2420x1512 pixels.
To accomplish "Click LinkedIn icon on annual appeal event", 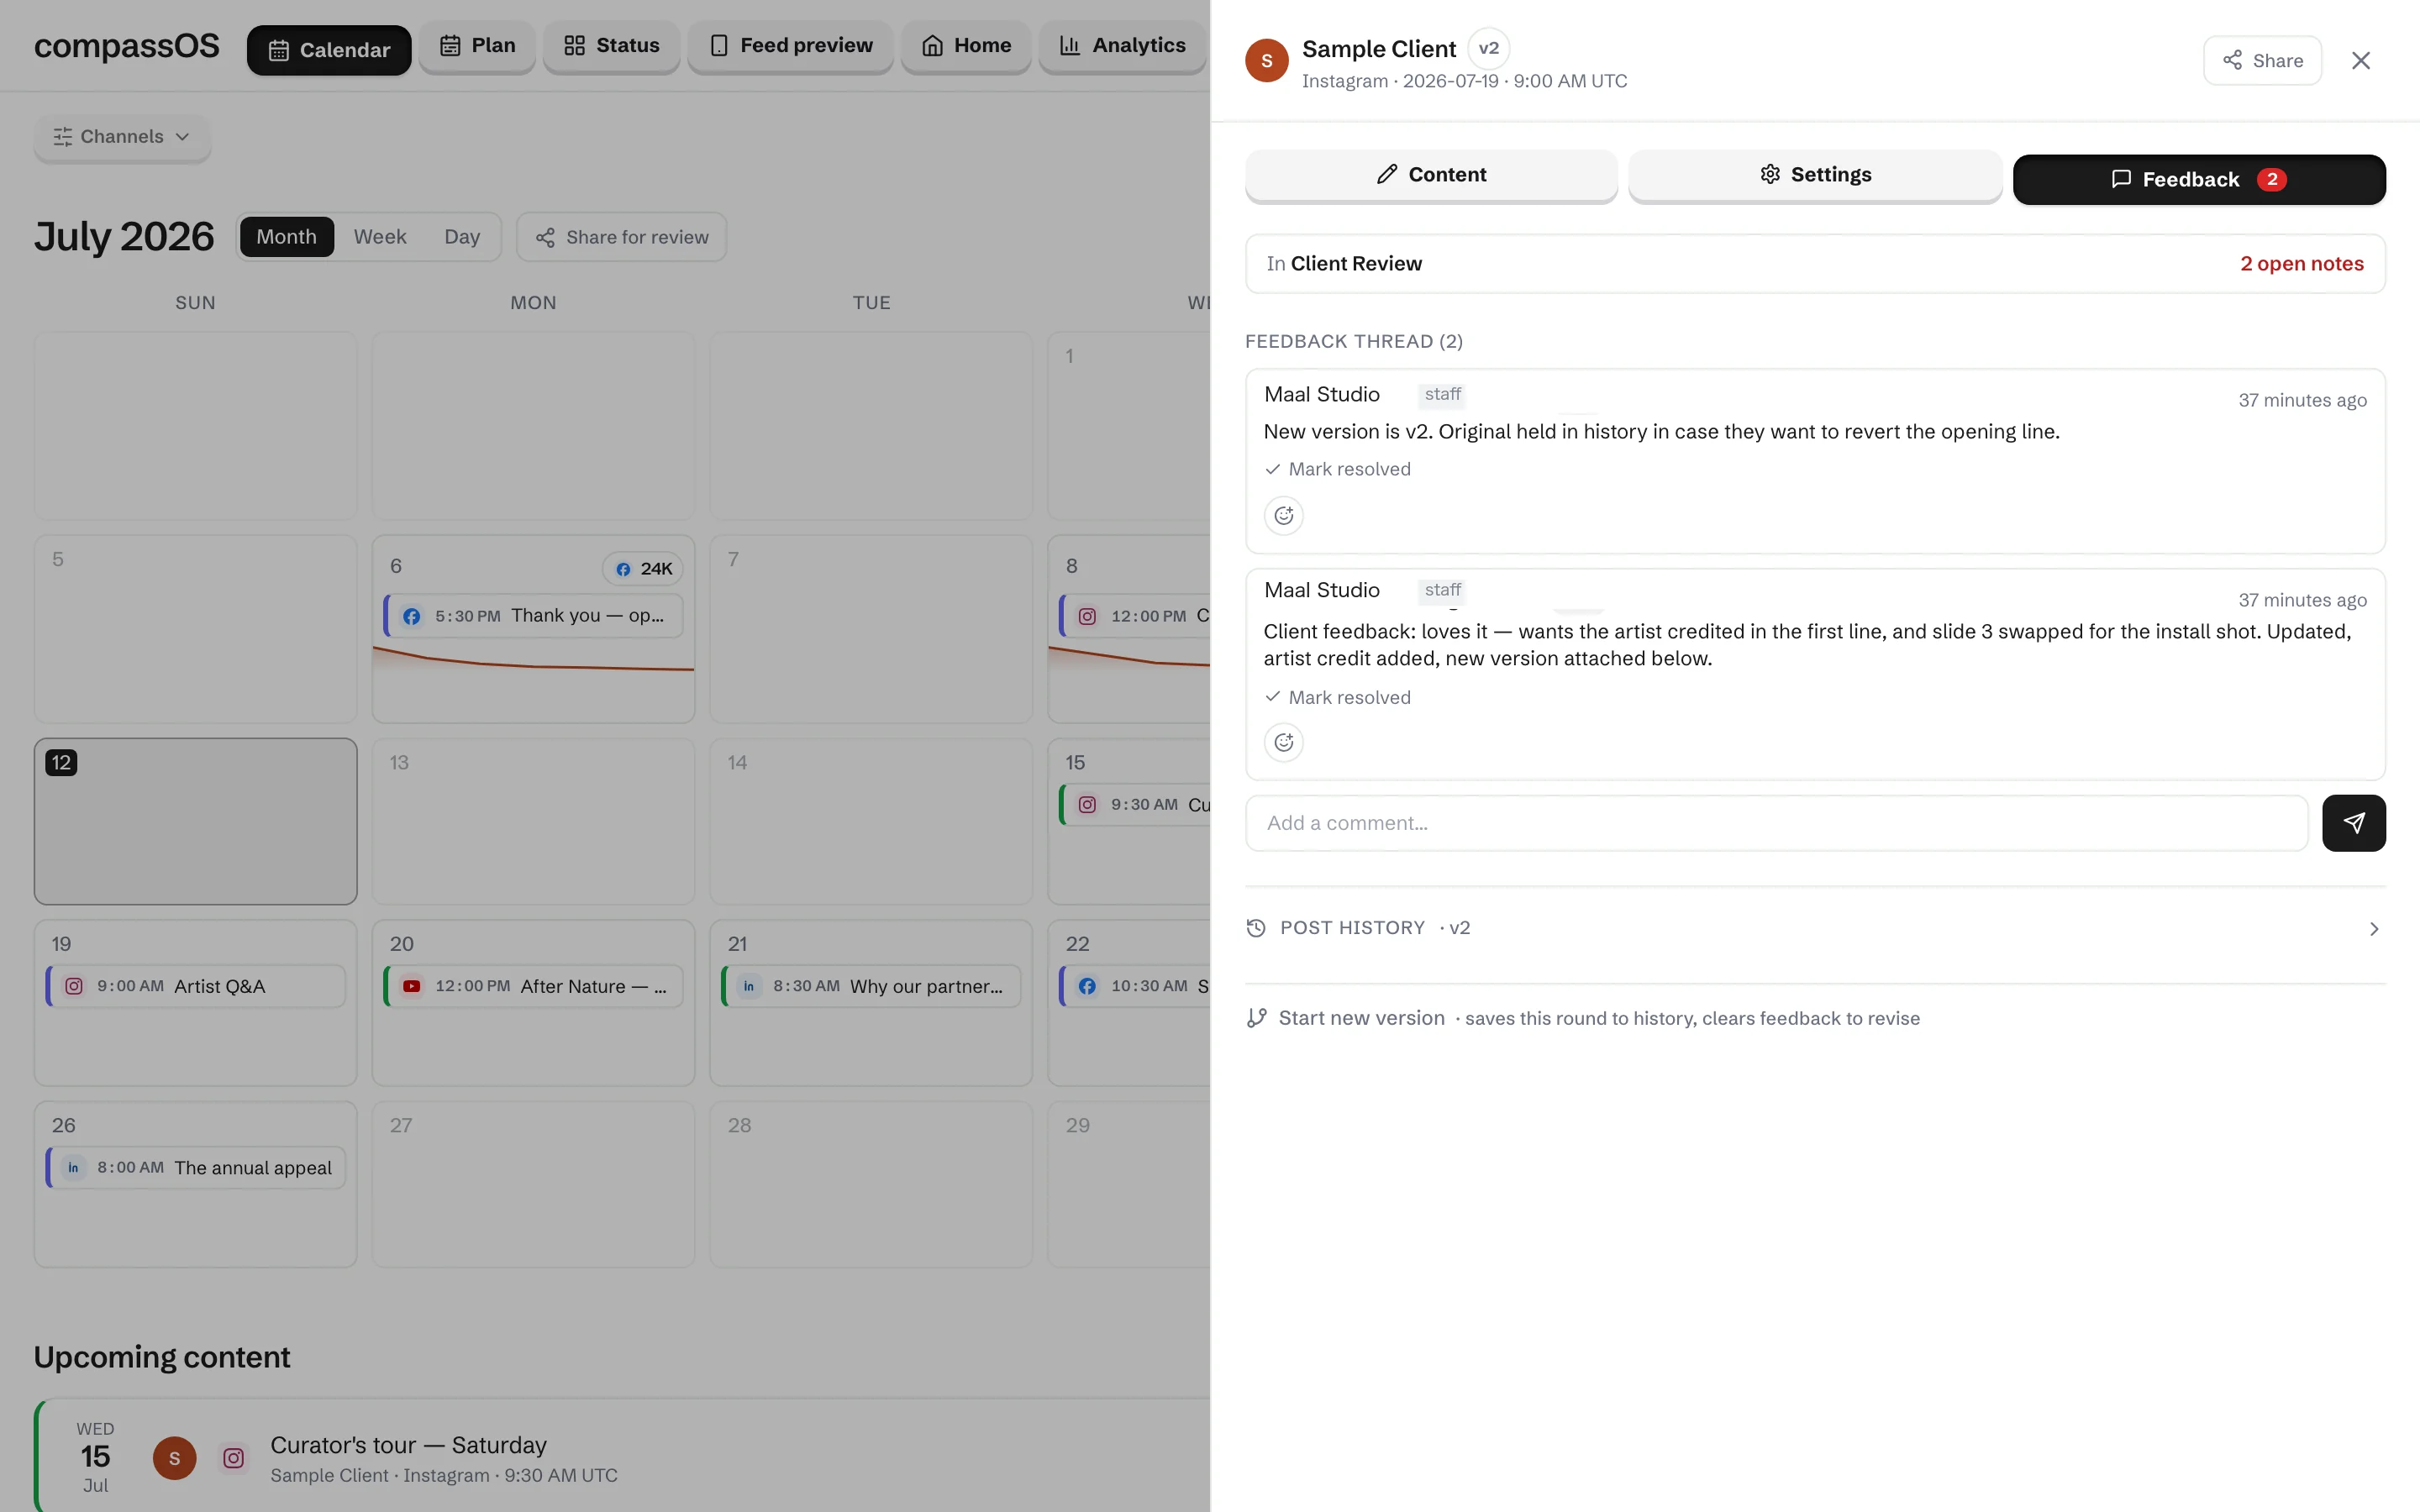I will coord(73,1168).
